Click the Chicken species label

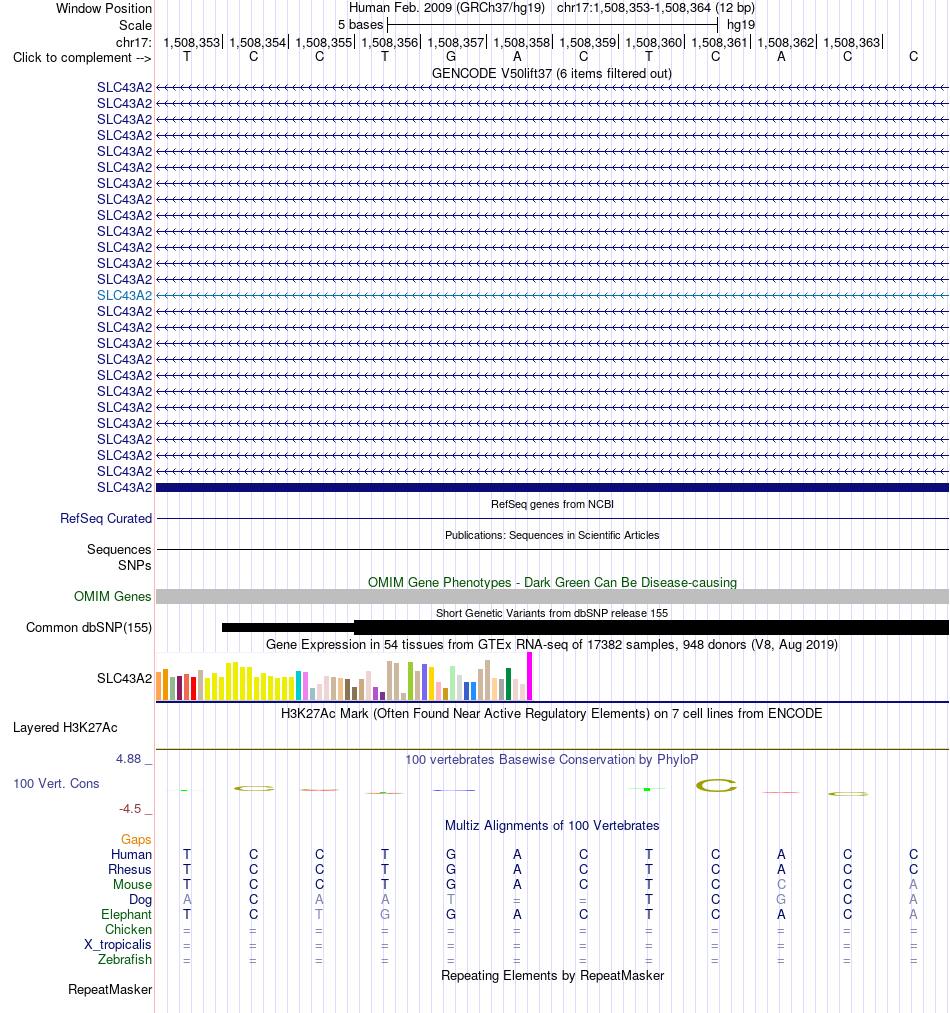pos(129,929)
